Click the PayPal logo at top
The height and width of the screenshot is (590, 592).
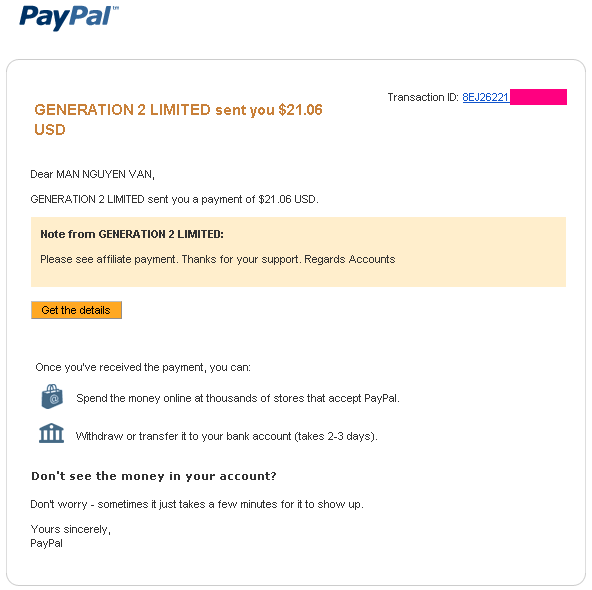[69, 17]
